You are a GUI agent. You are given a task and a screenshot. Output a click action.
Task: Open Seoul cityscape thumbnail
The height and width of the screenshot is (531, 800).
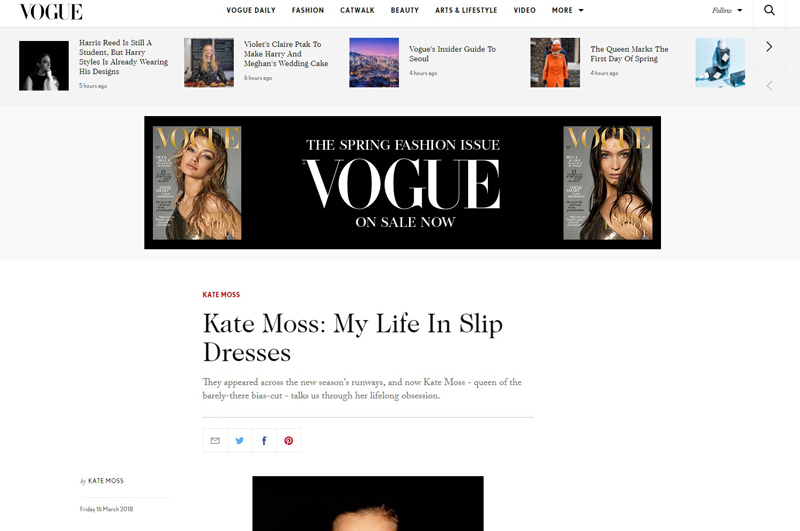click(374, 62)
